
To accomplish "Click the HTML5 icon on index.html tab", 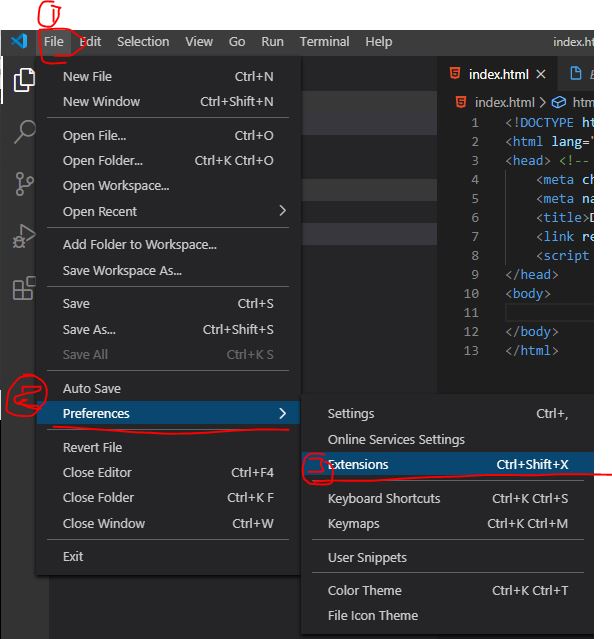I will click(x=455, y=74).
